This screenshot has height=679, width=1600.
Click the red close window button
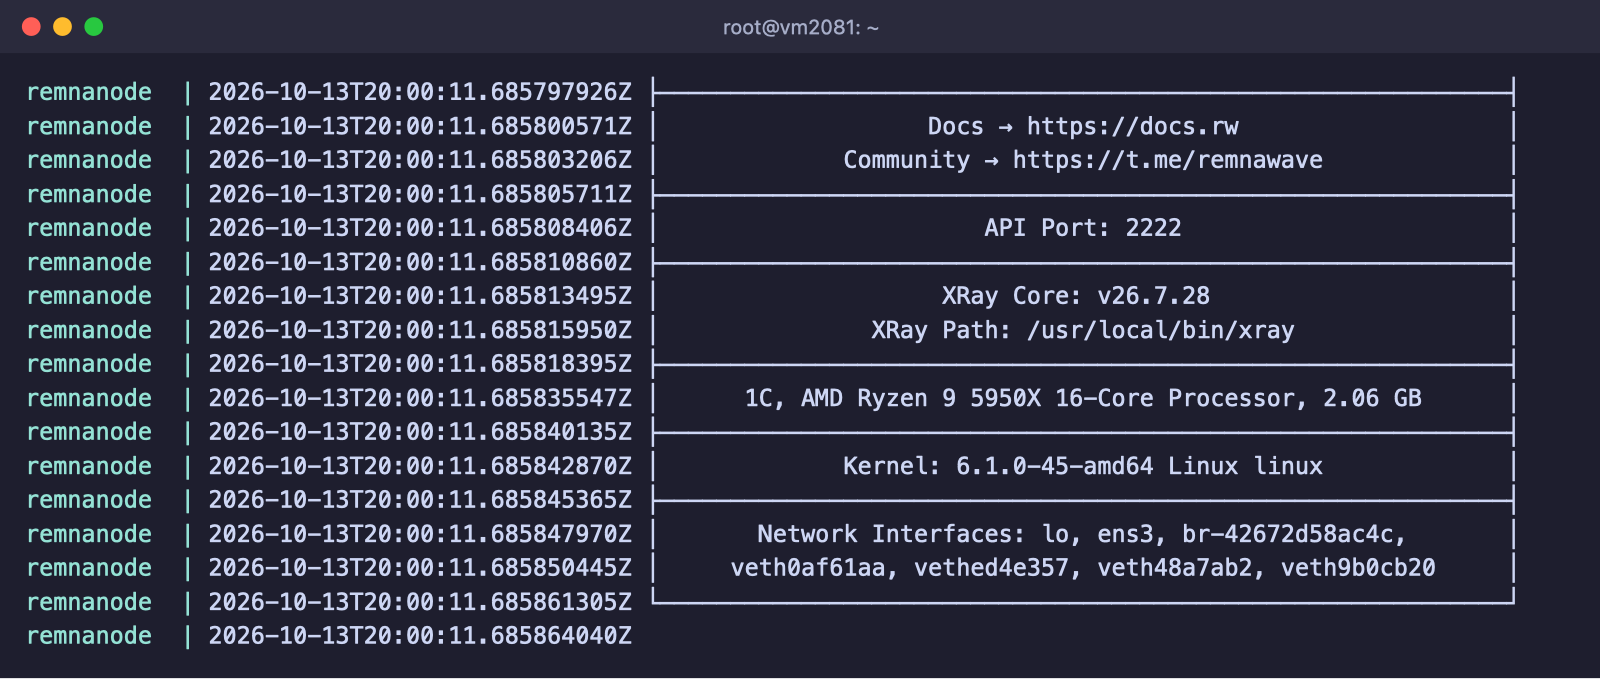click(31, 27)
